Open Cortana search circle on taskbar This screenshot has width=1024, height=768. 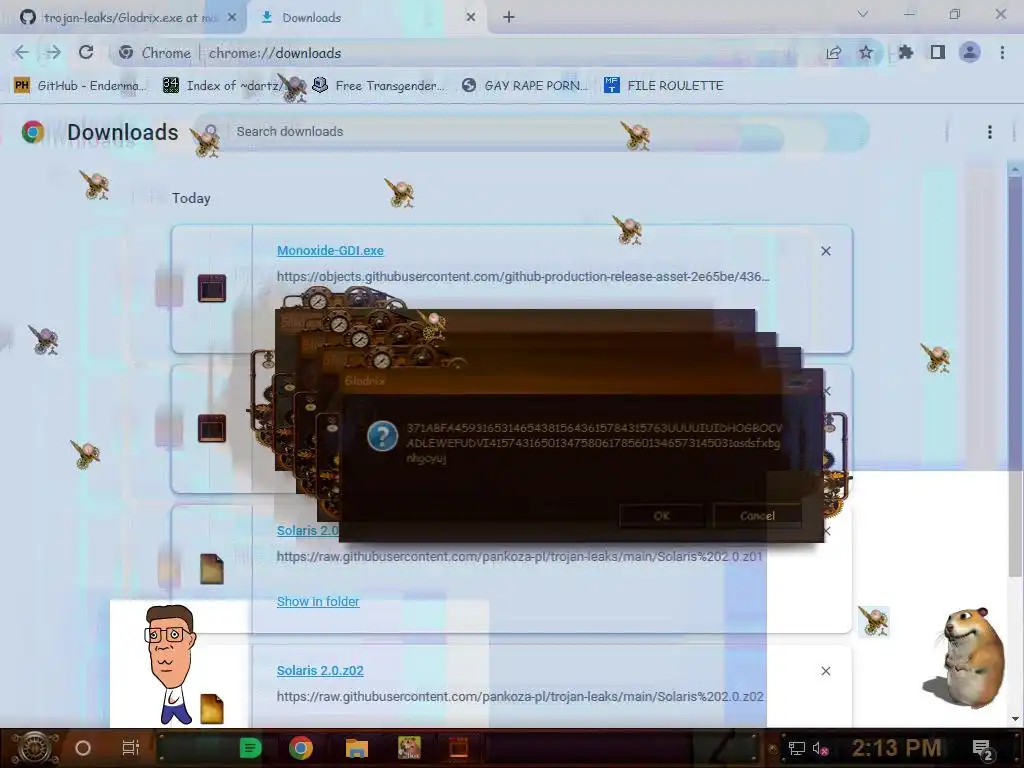[83, 748]
